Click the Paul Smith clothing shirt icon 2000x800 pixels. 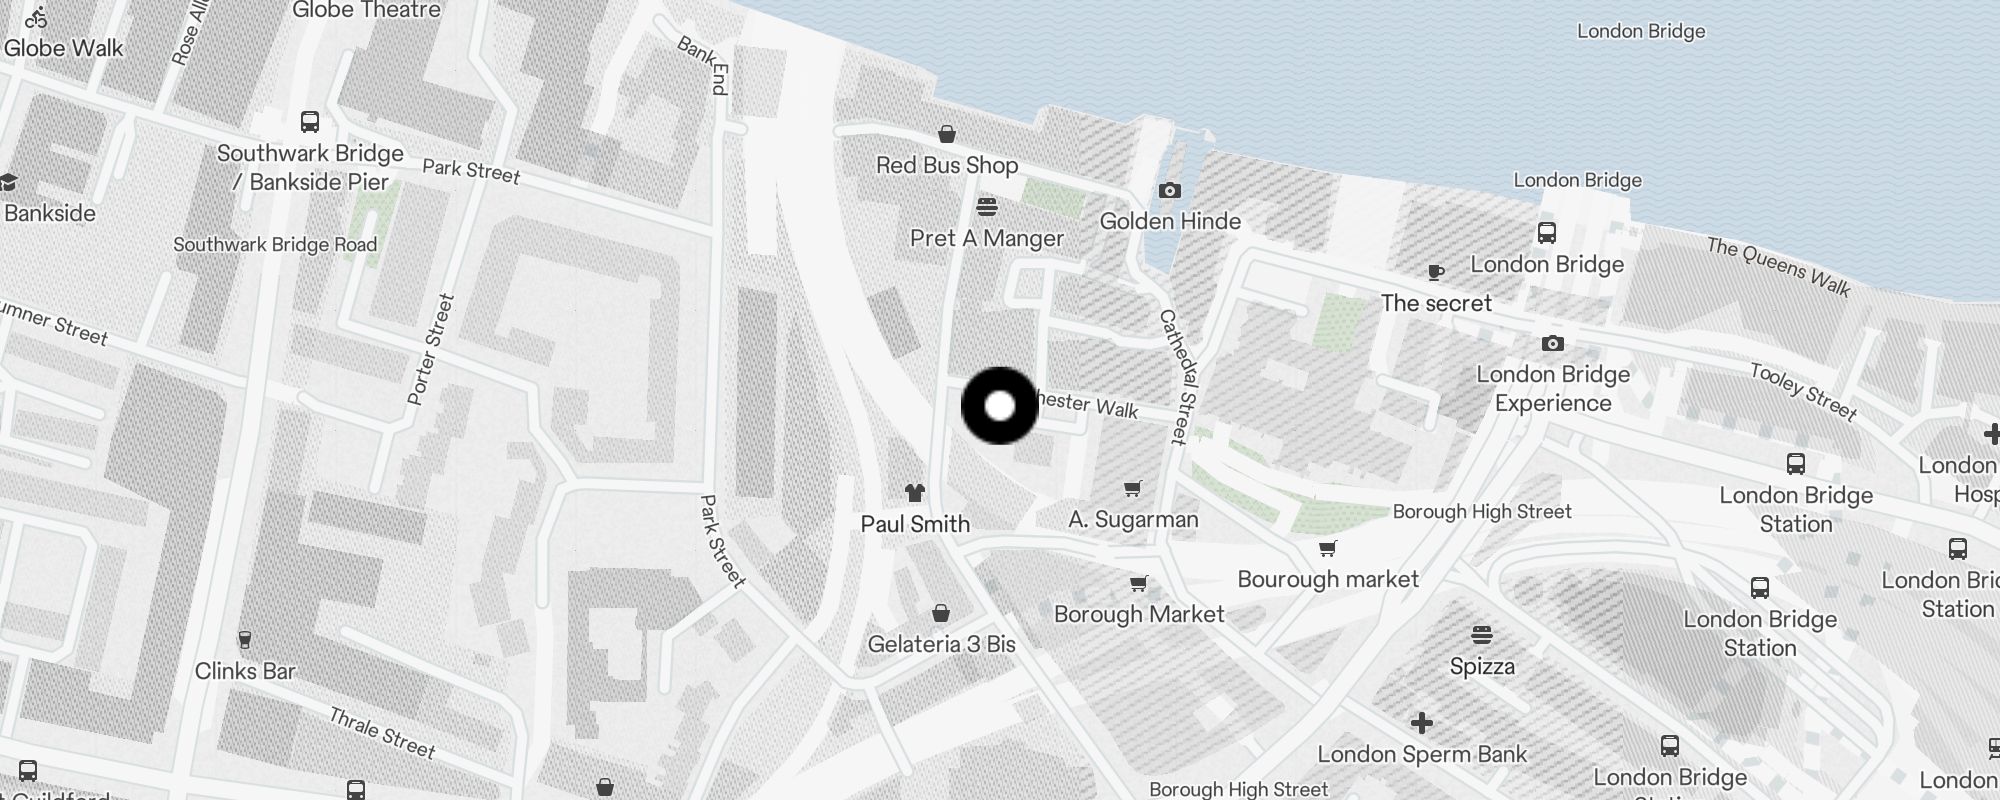(x=915, y=492)
